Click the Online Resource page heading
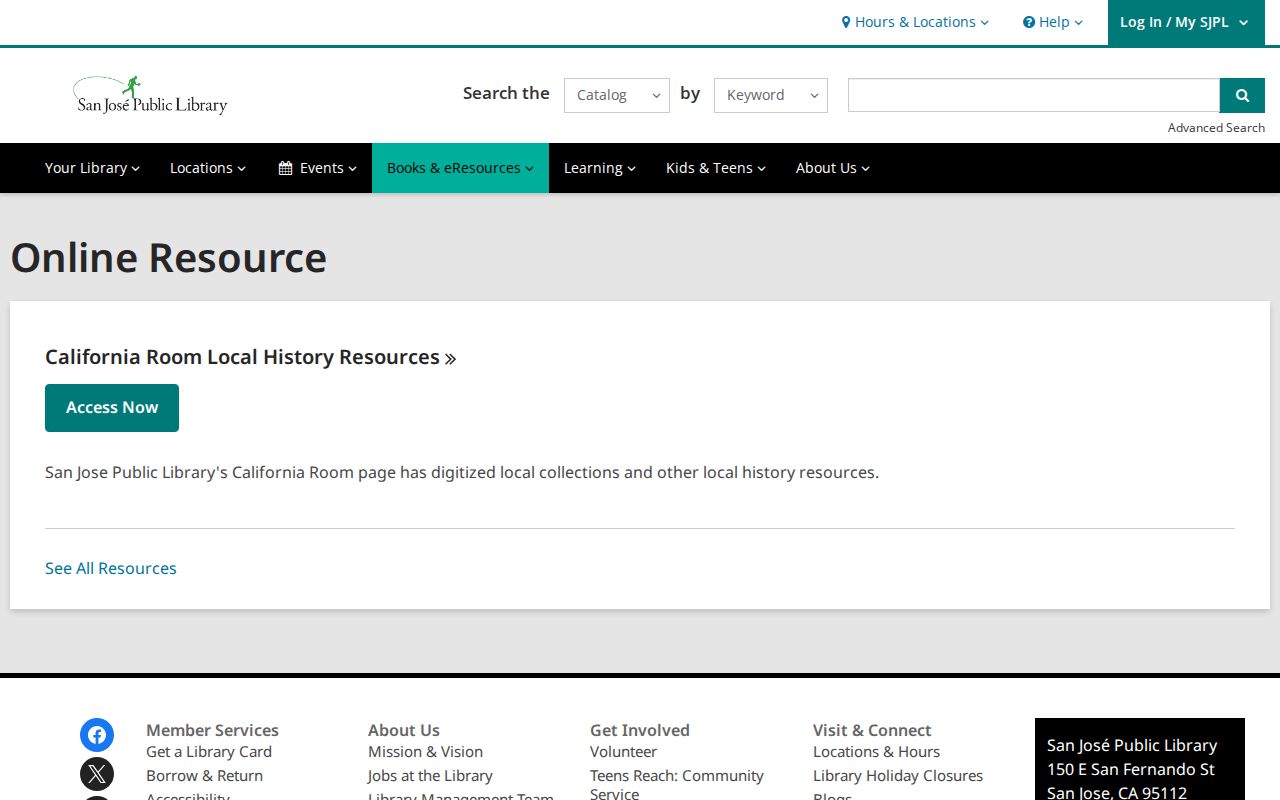This screenshot has height=800, width=1280. click(x=169, y=258)
